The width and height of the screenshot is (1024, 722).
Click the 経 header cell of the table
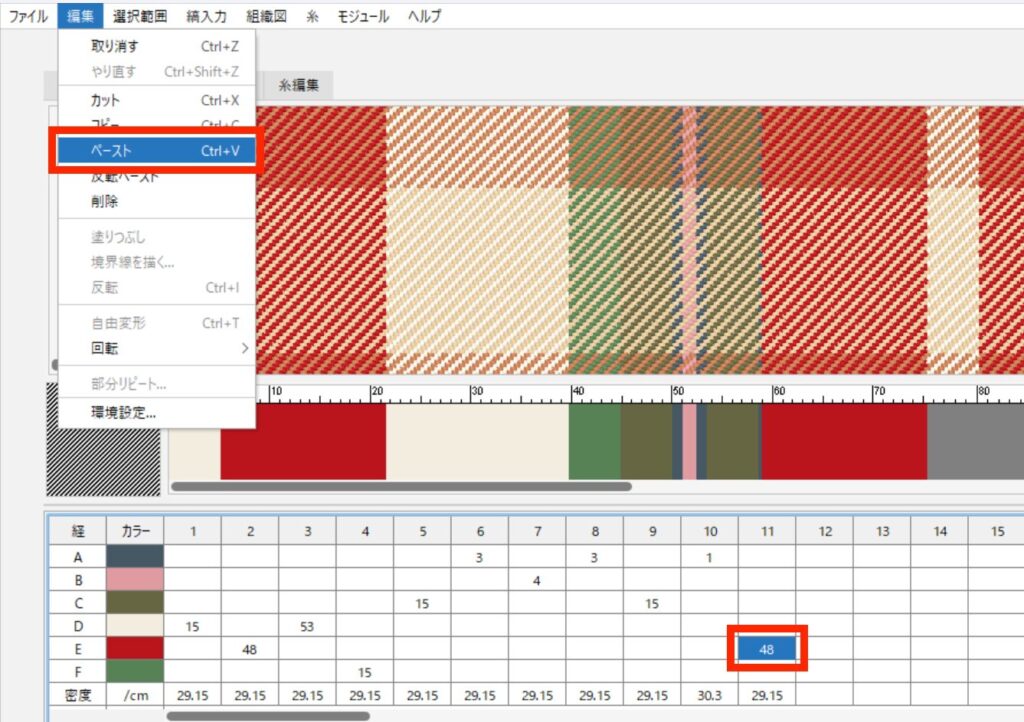click(78, 531)
